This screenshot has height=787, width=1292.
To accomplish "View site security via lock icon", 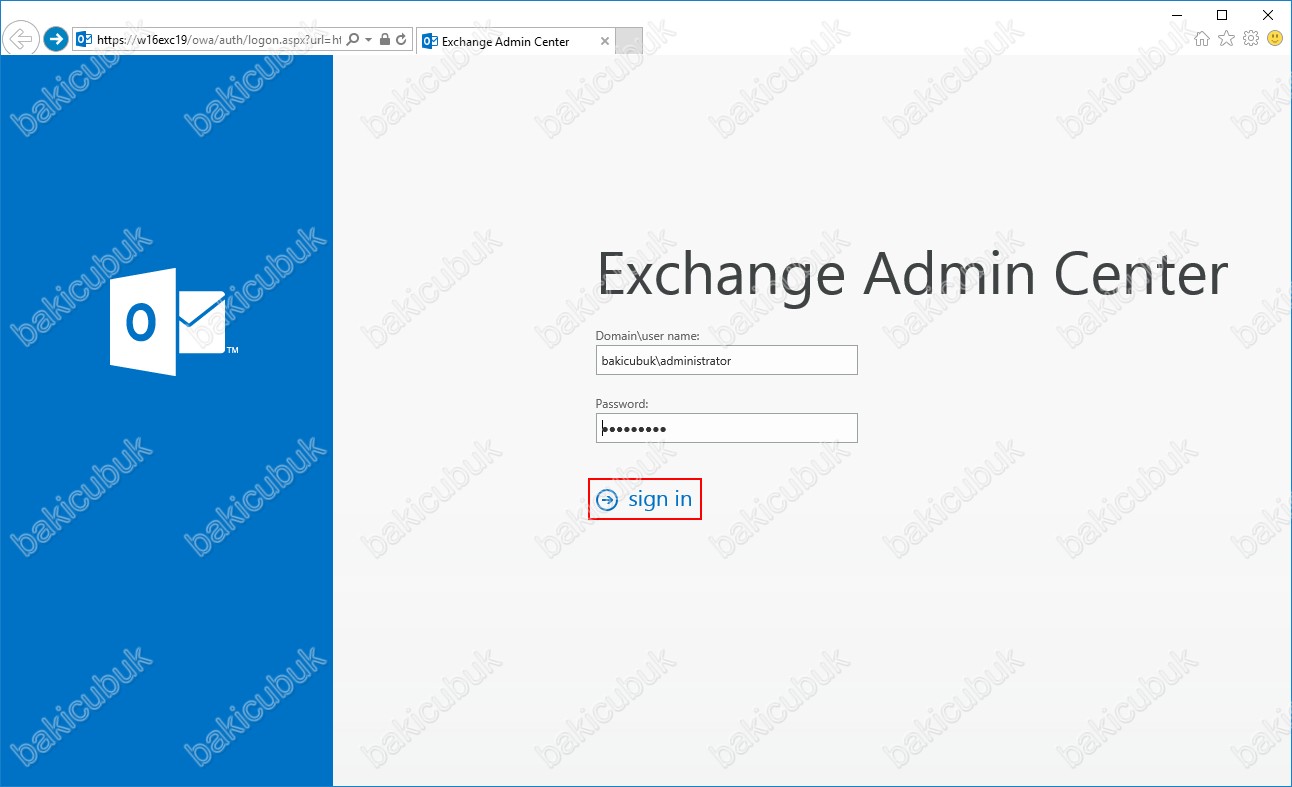I will click(385, 40).
